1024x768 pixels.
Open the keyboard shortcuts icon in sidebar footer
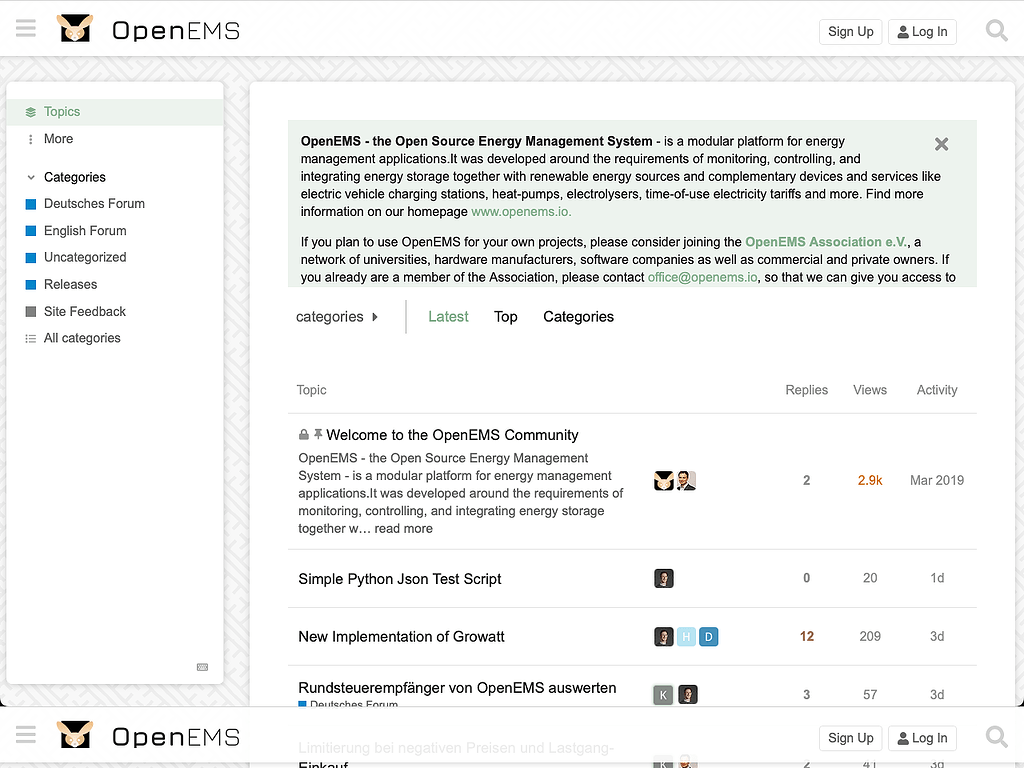(203, 666)
